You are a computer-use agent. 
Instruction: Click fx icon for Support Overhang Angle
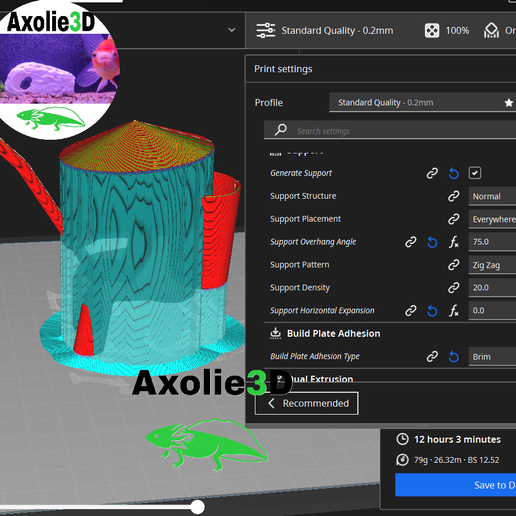(x=454, y=242)
